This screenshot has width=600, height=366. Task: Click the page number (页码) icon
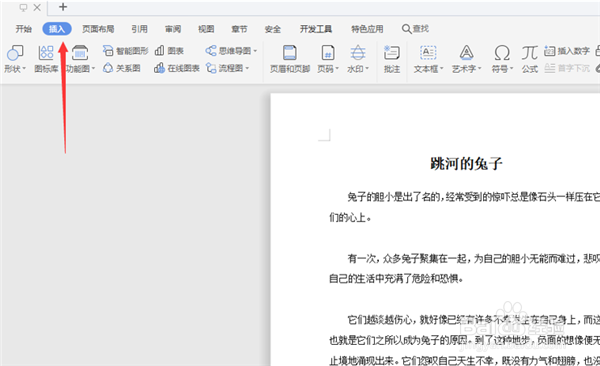click(x=328, y=53)
